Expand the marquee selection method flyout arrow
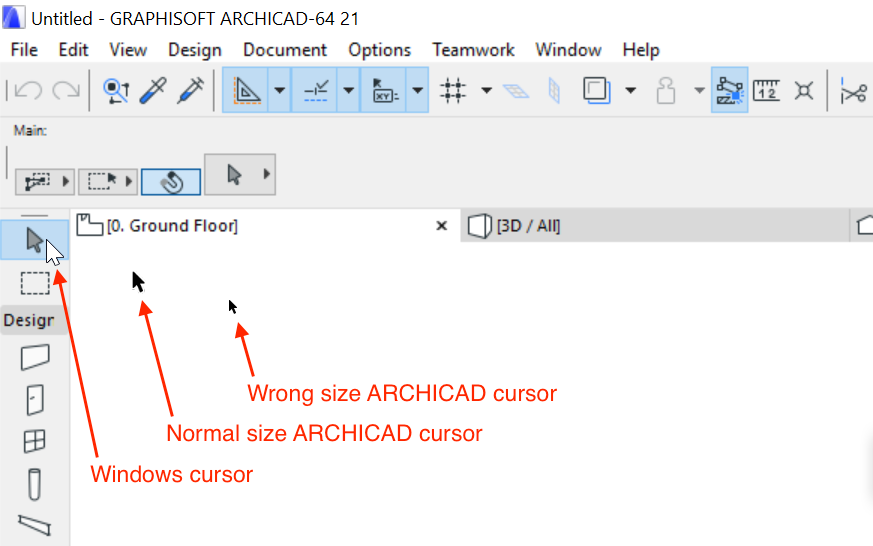The height and width of the screenshot is (546, 873). [129, 181]
